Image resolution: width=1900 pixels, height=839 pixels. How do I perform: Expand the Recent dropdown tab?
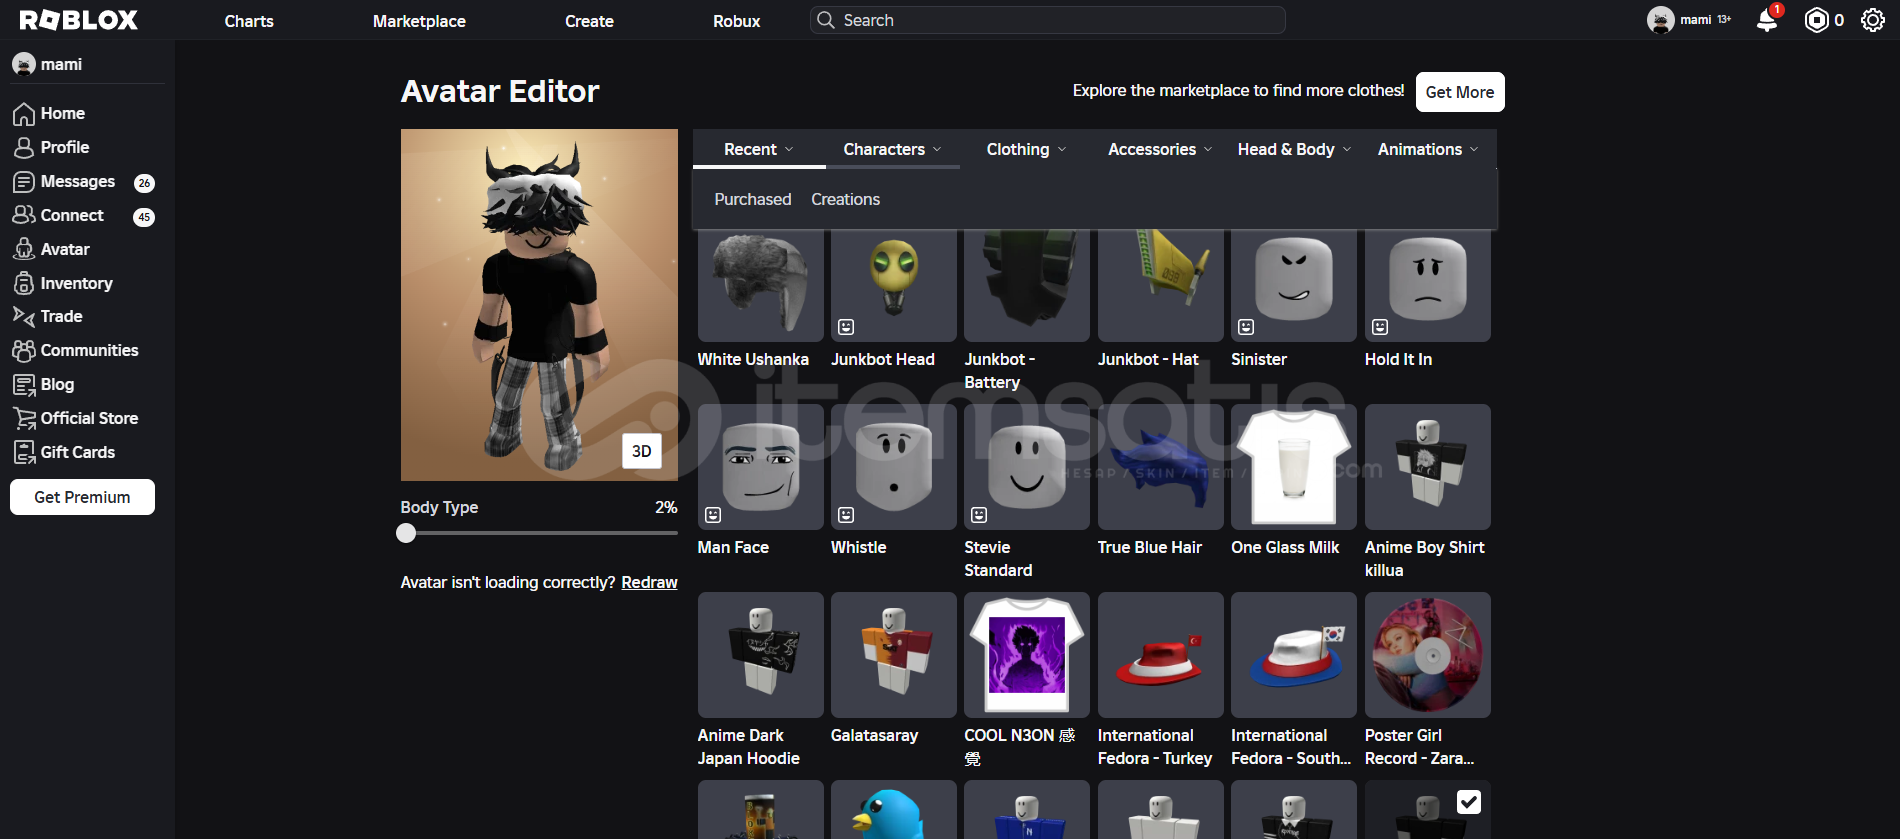tap(759, 149)
